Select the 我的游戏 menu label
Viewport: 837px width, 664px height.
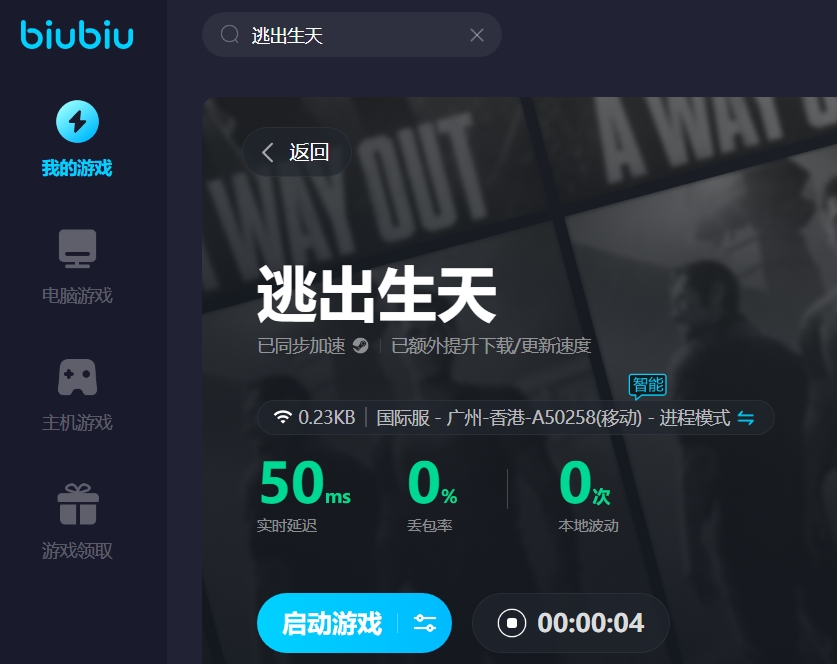(x=77, y=168)
